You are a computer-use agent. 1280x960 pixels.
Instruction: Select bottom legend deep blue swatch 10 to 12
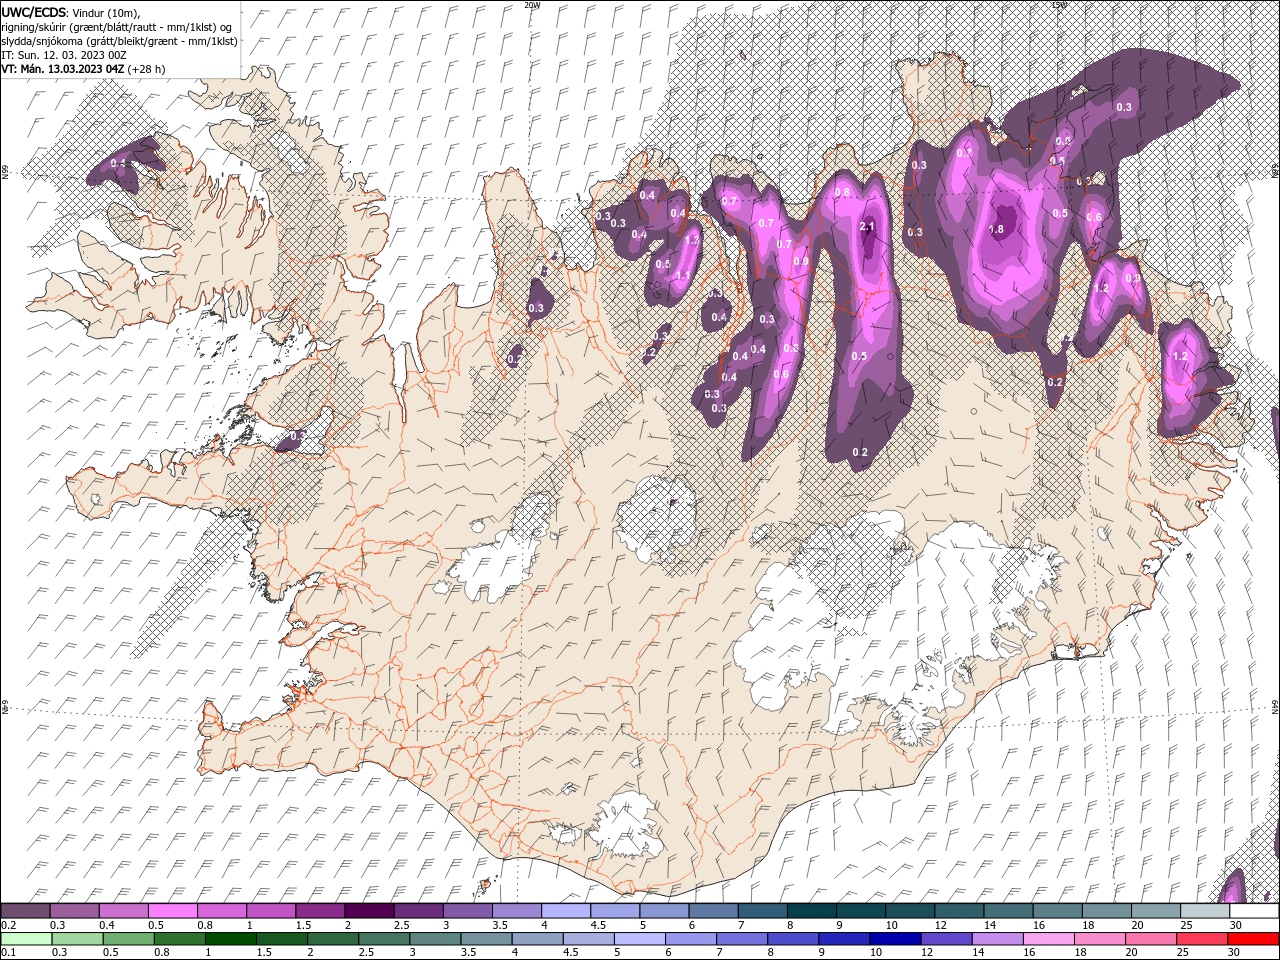click(894, 938)
